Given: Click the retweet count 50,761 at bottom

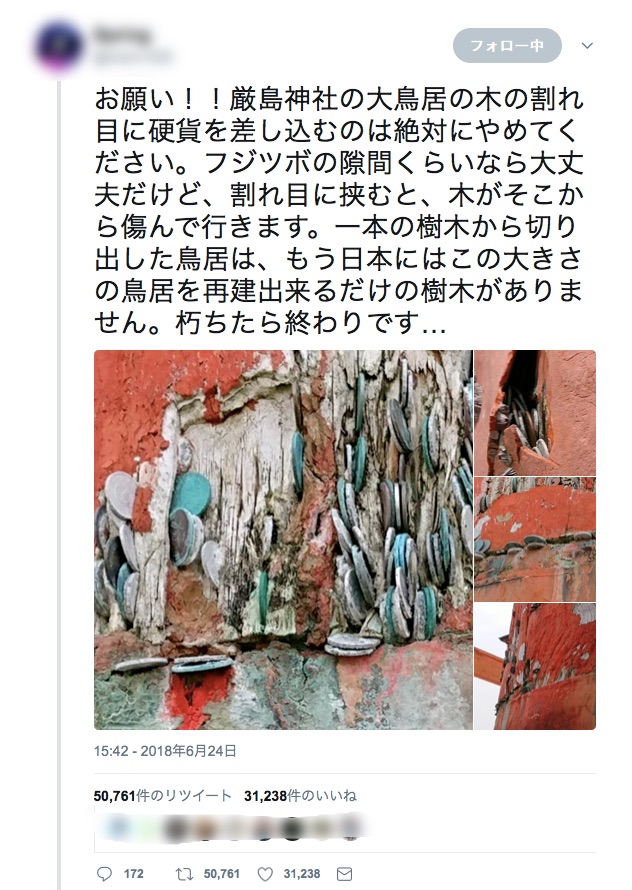Looking at the screenshot, I should (222, 874).
